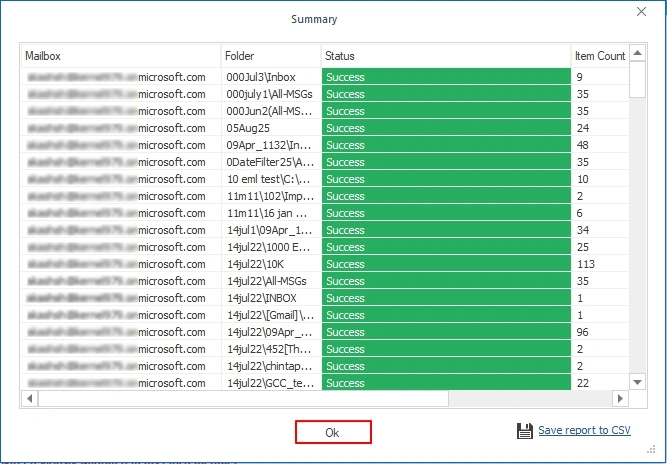
Task: Open the Save report to CSV link
Action: (x=584, y=431)
